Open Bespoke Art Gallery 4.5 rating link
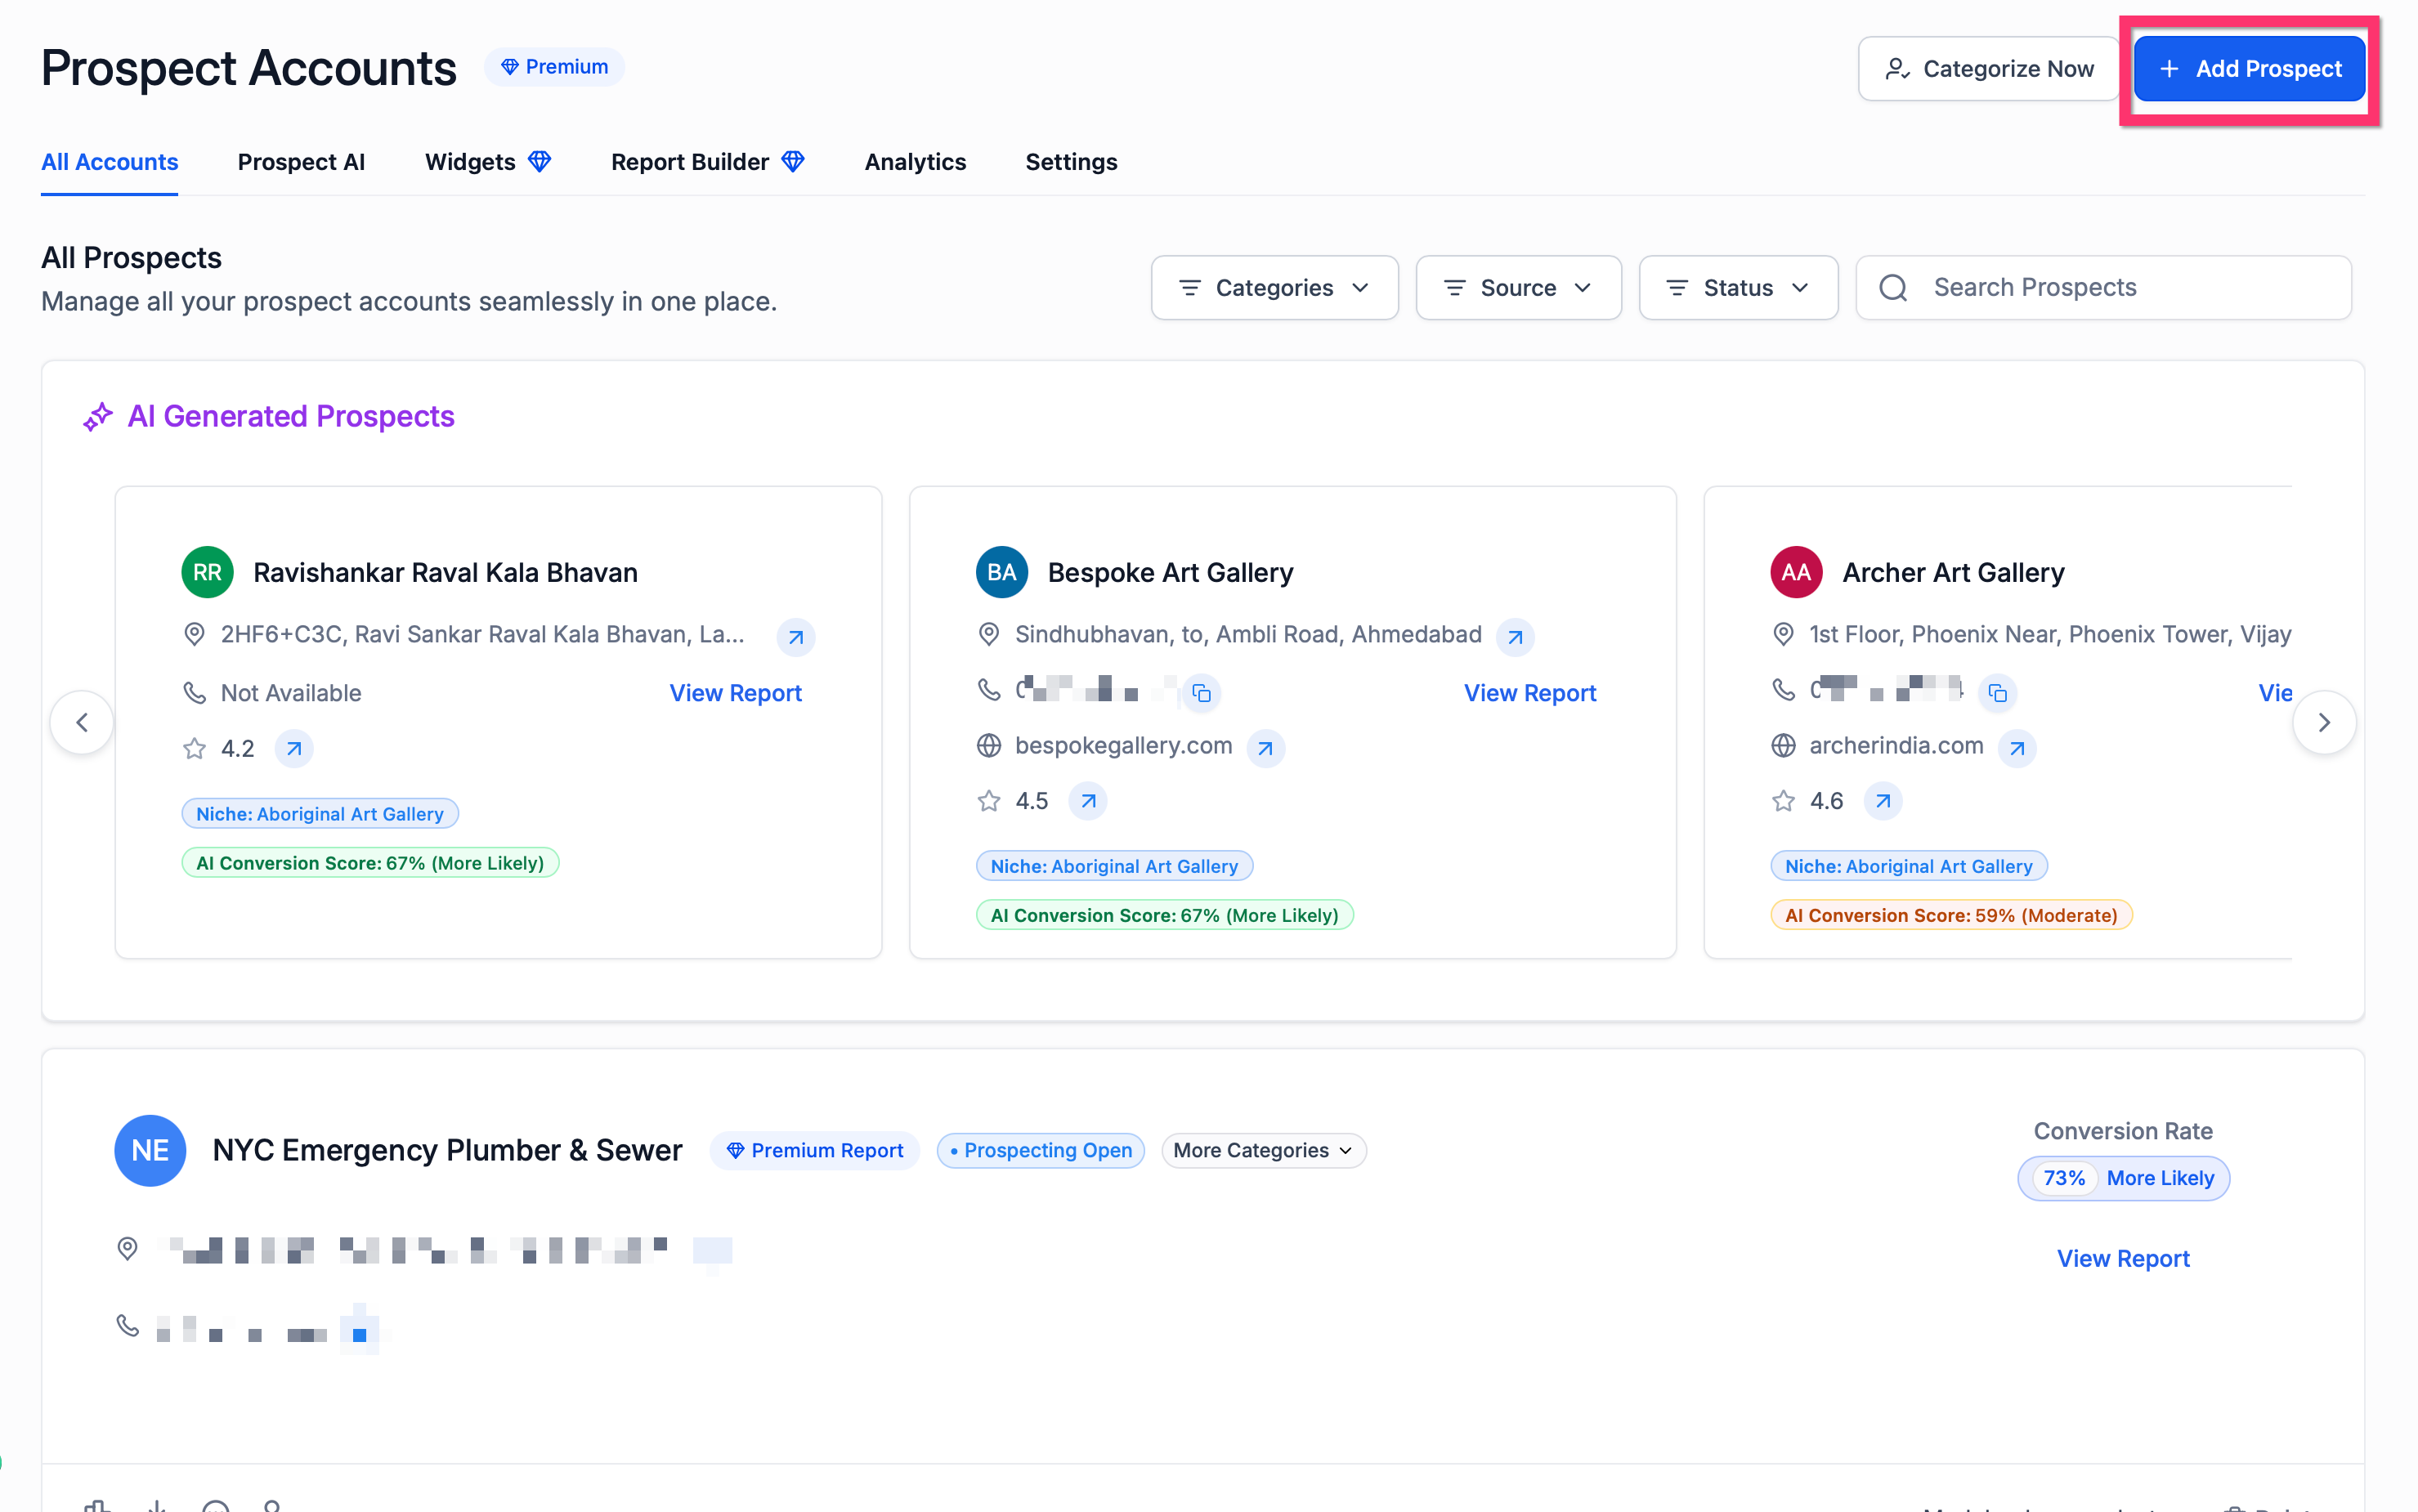Image resolution: width=2418 pixels, height=1512 pixels. pos(1088,801)
